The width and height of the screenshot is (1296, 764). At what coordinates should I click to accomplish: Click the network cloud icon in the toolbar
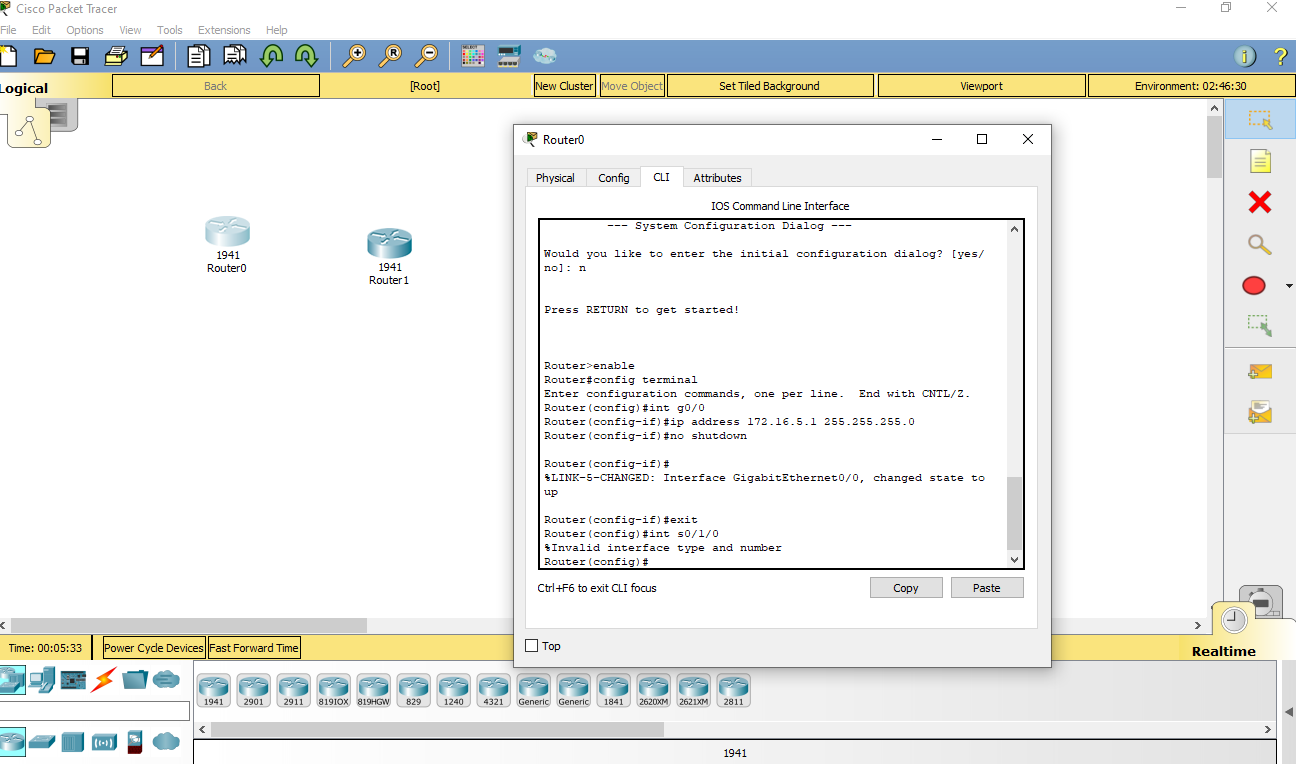(545, 56)
